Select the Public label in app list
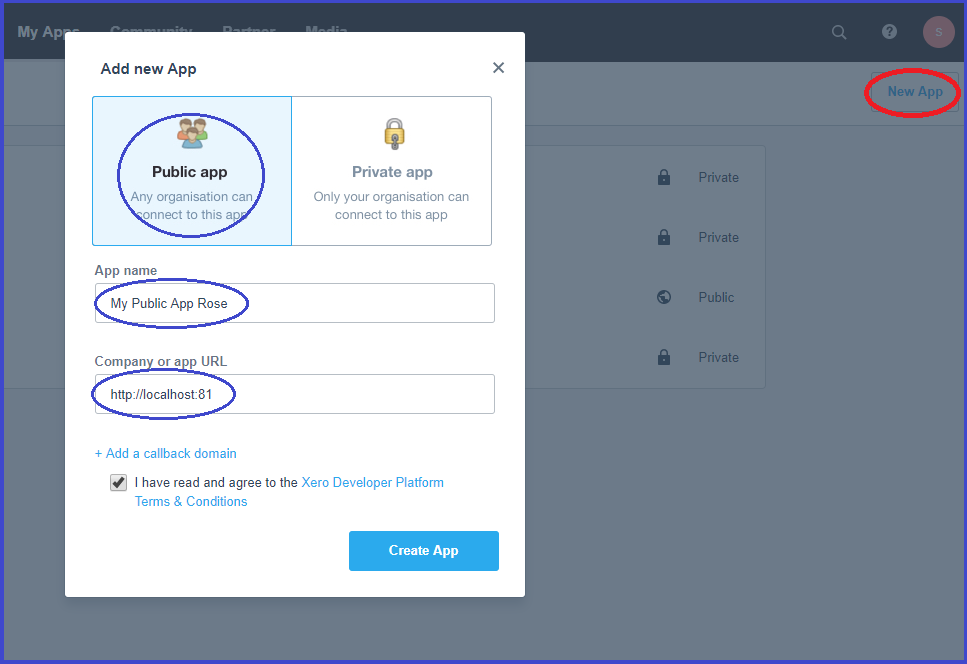 716,297
